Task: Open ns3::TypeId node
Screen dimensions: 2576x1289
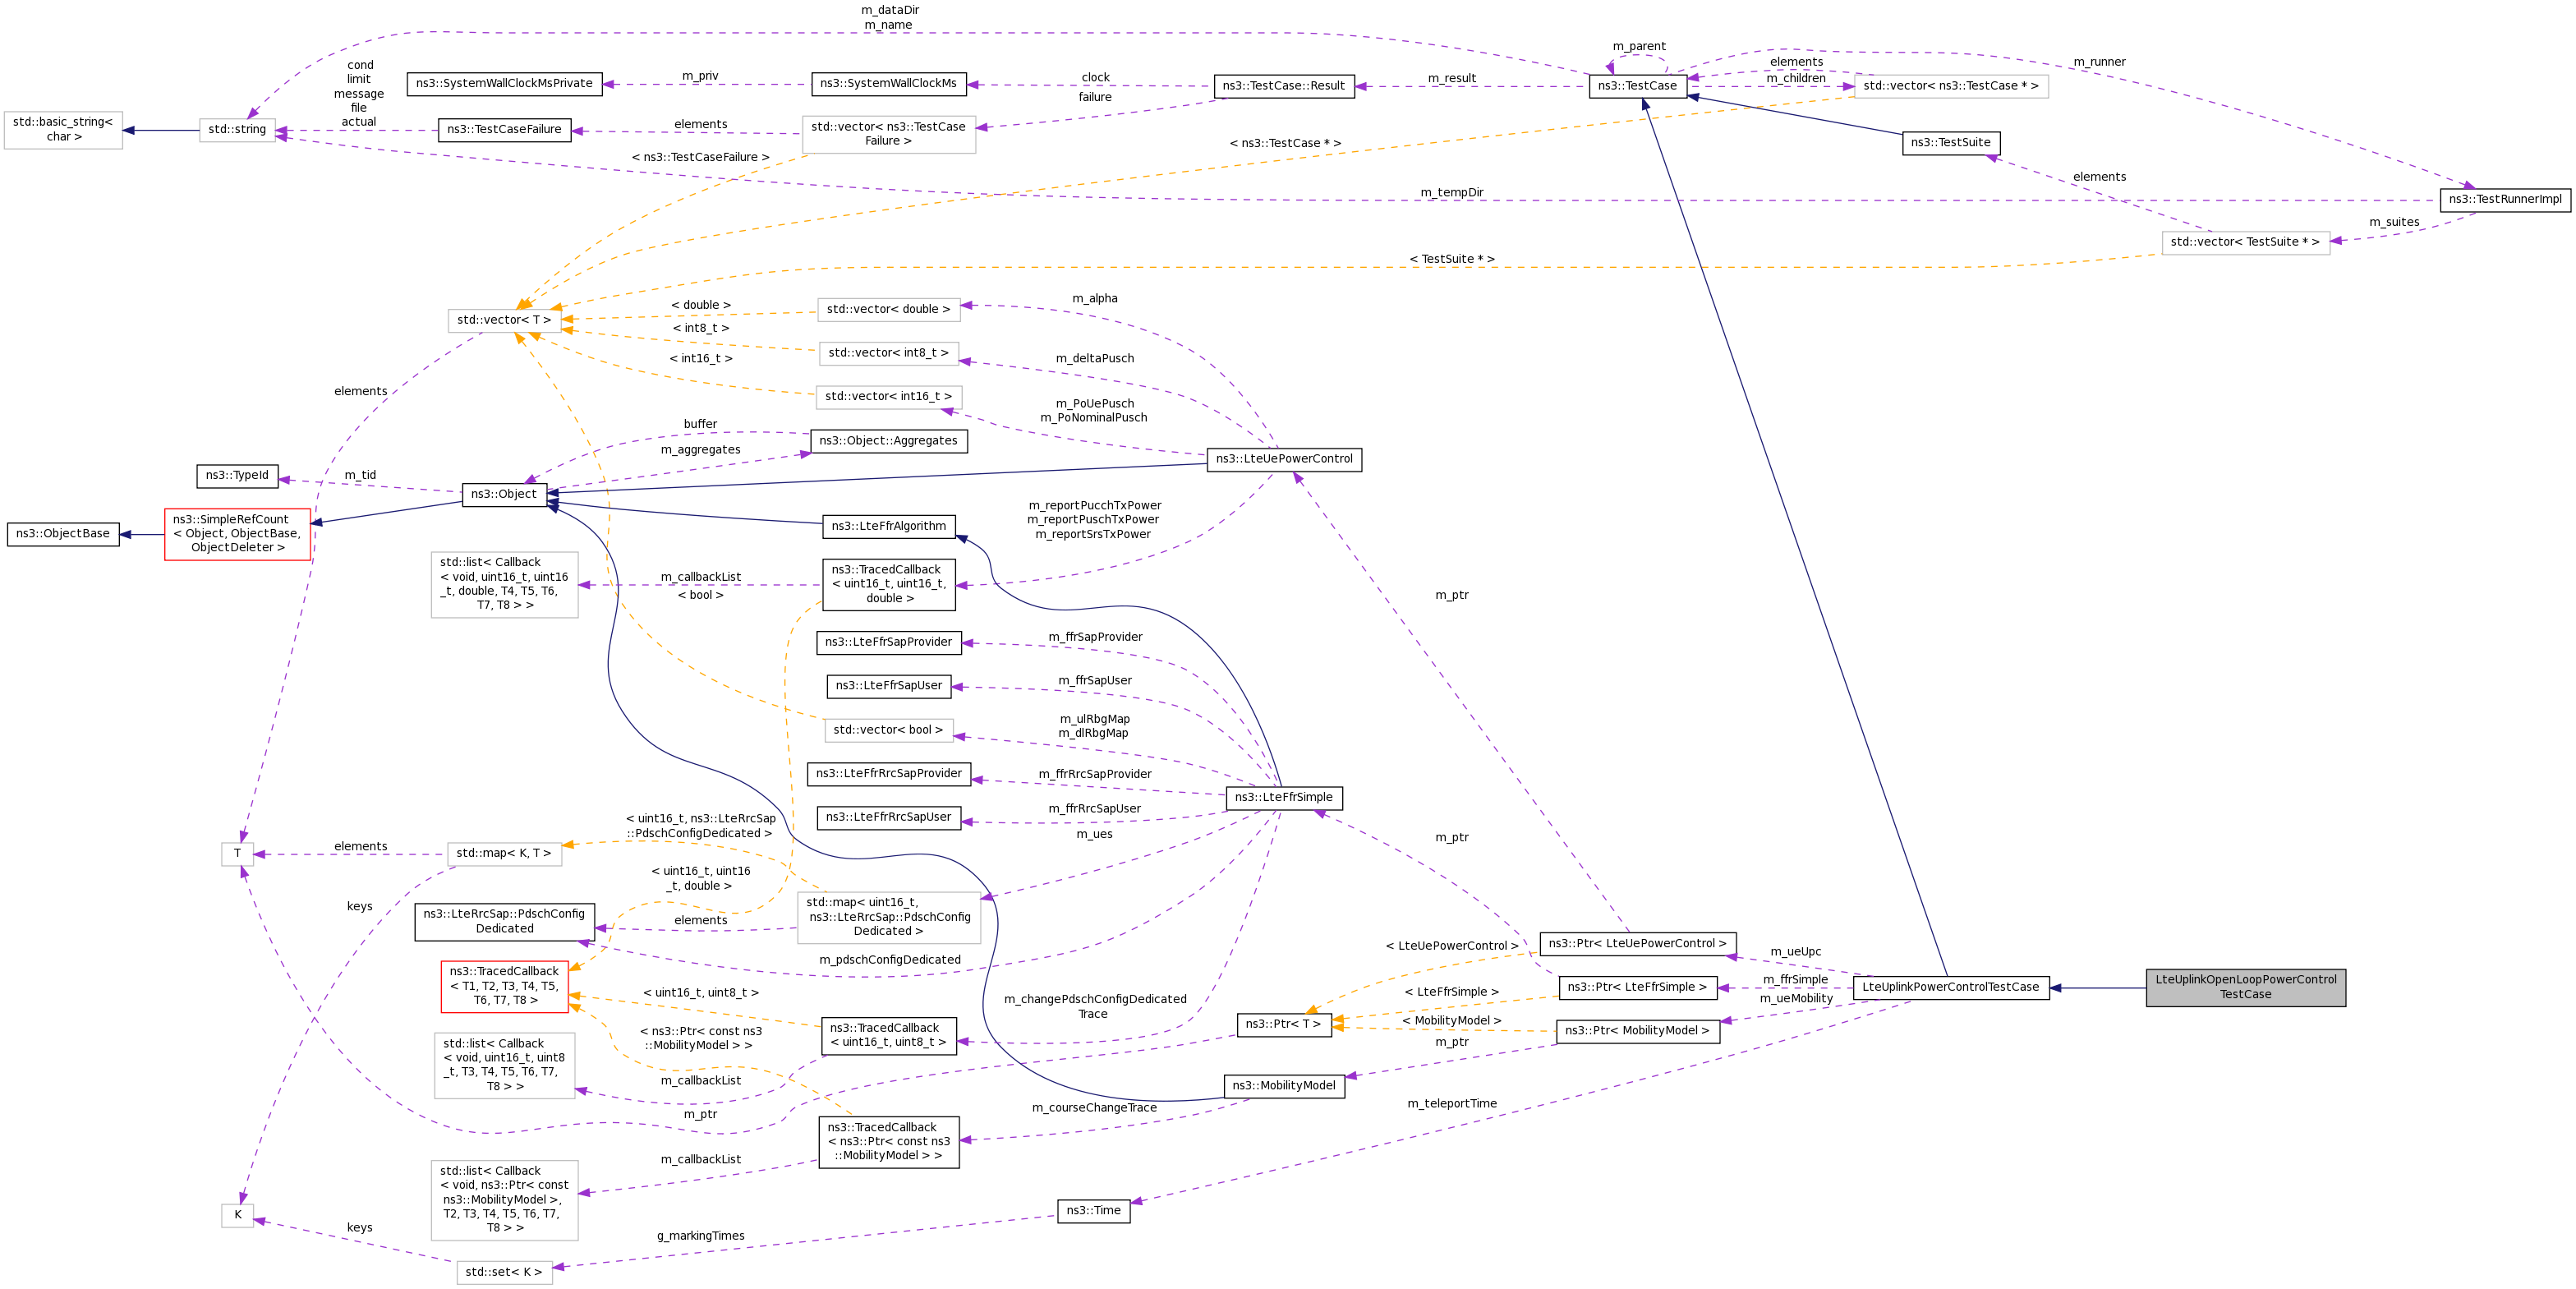Action: click(x=237, y=476)
